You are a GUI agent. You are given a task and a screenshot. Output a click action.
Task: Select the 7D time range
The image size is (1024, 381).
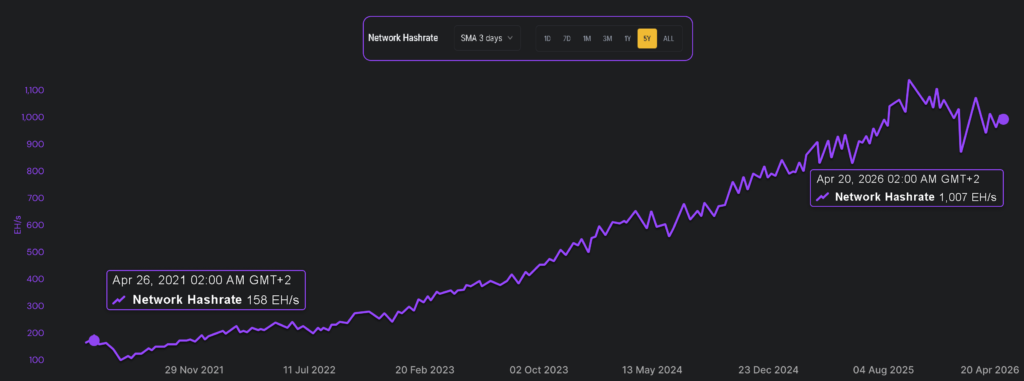pos(568,39)
